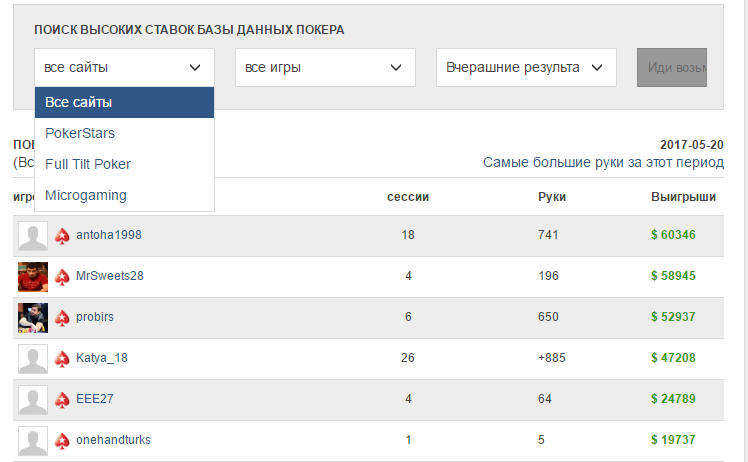The height and width of the screenshot is (462, 748).
Task: Click PokerStars icon beside MrSweets28
Action: [63, 276]
